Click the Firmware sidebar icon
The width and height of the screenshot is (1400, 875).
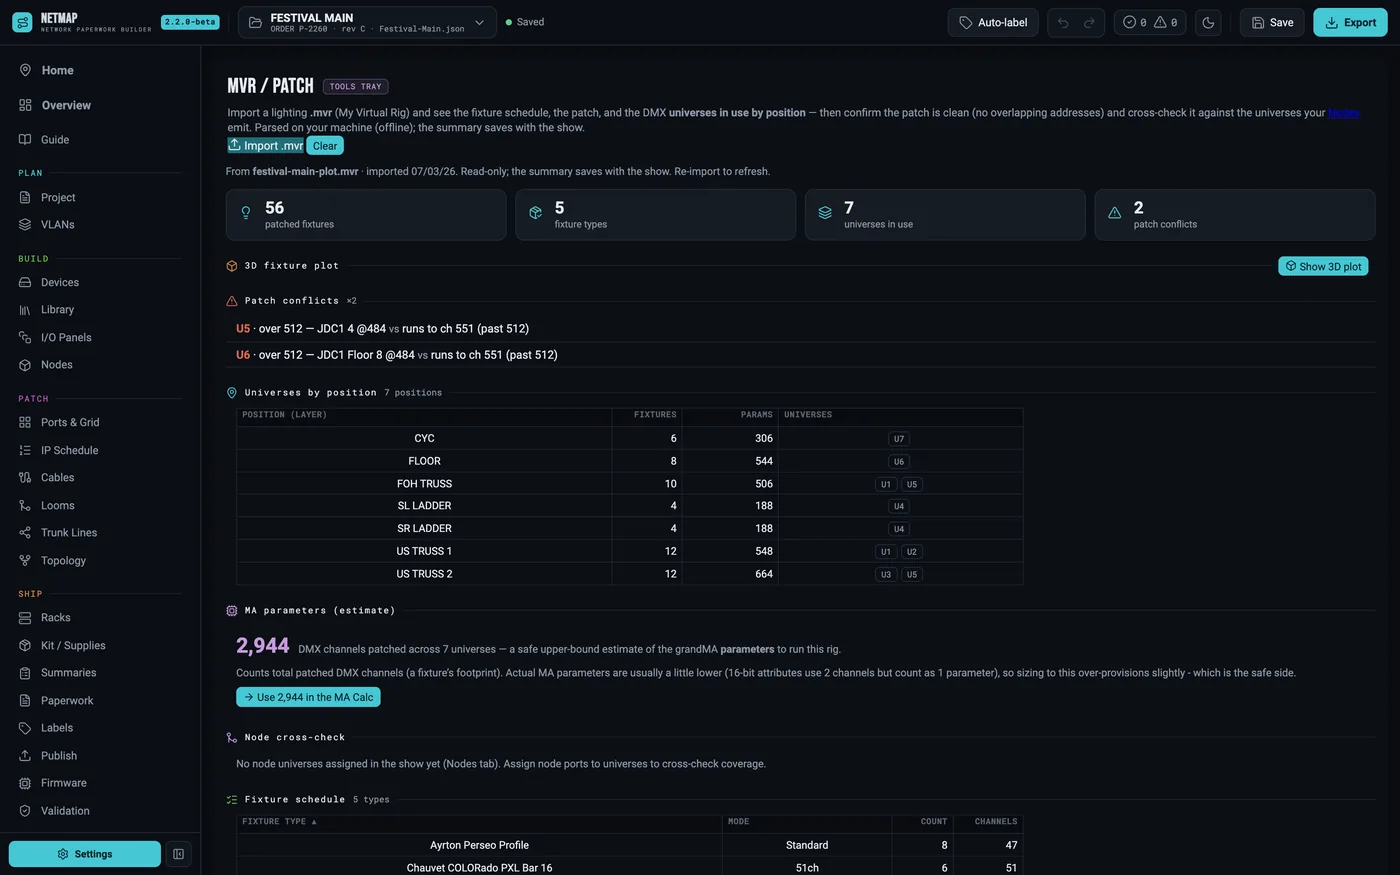pos(25,783)
